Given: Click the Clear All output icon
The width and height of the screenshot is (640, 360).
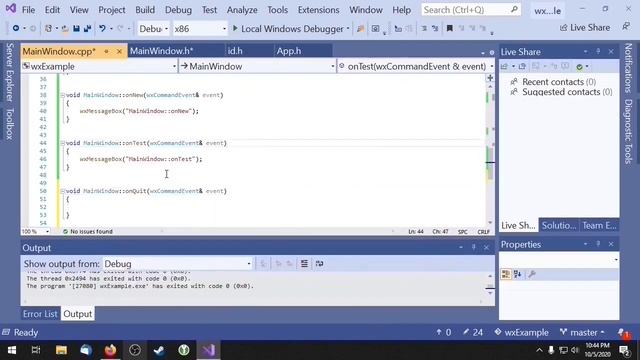Looking at the screenshot, I should (304, 264).
